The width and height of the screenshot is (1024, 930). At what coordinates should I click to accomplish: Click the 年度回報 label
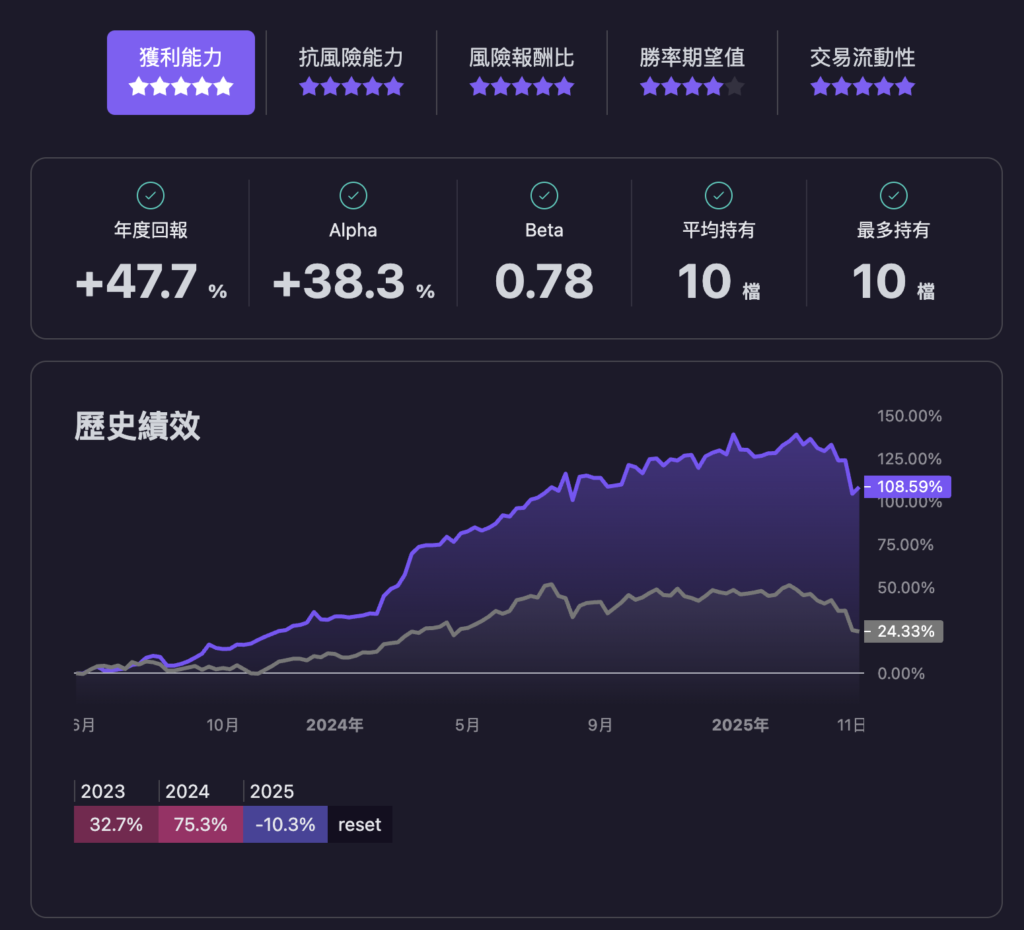click(151, 230)
